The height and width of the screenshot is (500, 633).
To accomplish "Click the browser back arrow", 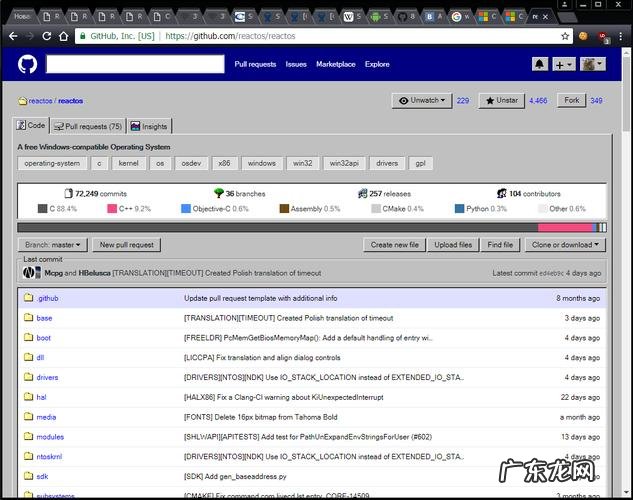I will coord(12,36).
